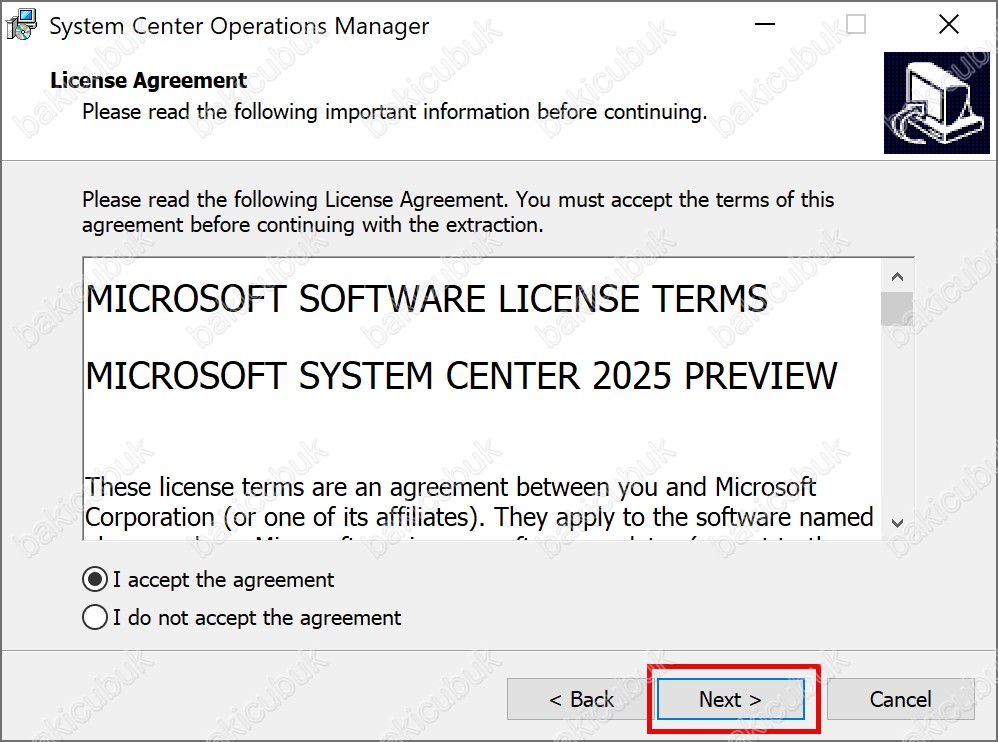Click the bold "License Agreement" page heading

click(148, 80)
